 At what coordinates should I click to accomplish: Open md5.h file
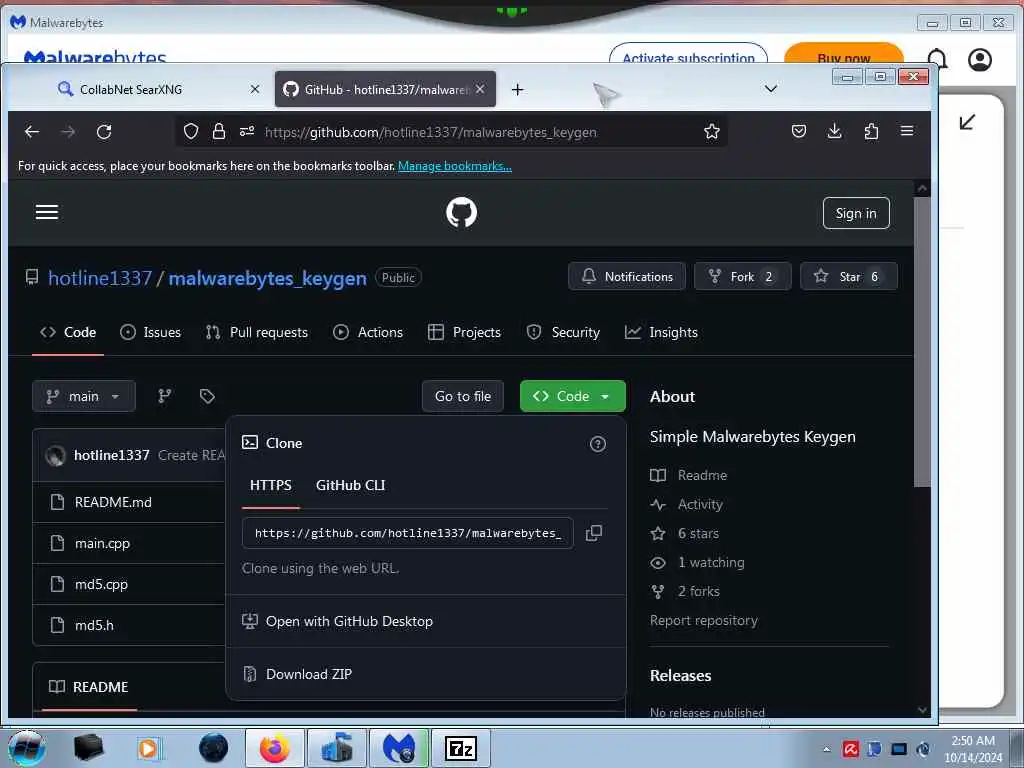(x=94, y=625)
